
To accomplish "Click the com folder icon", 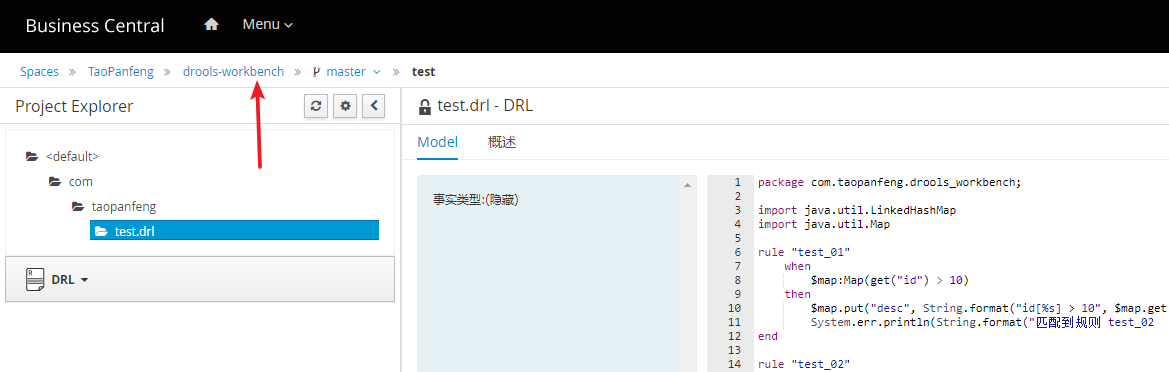I will [55, 182].
